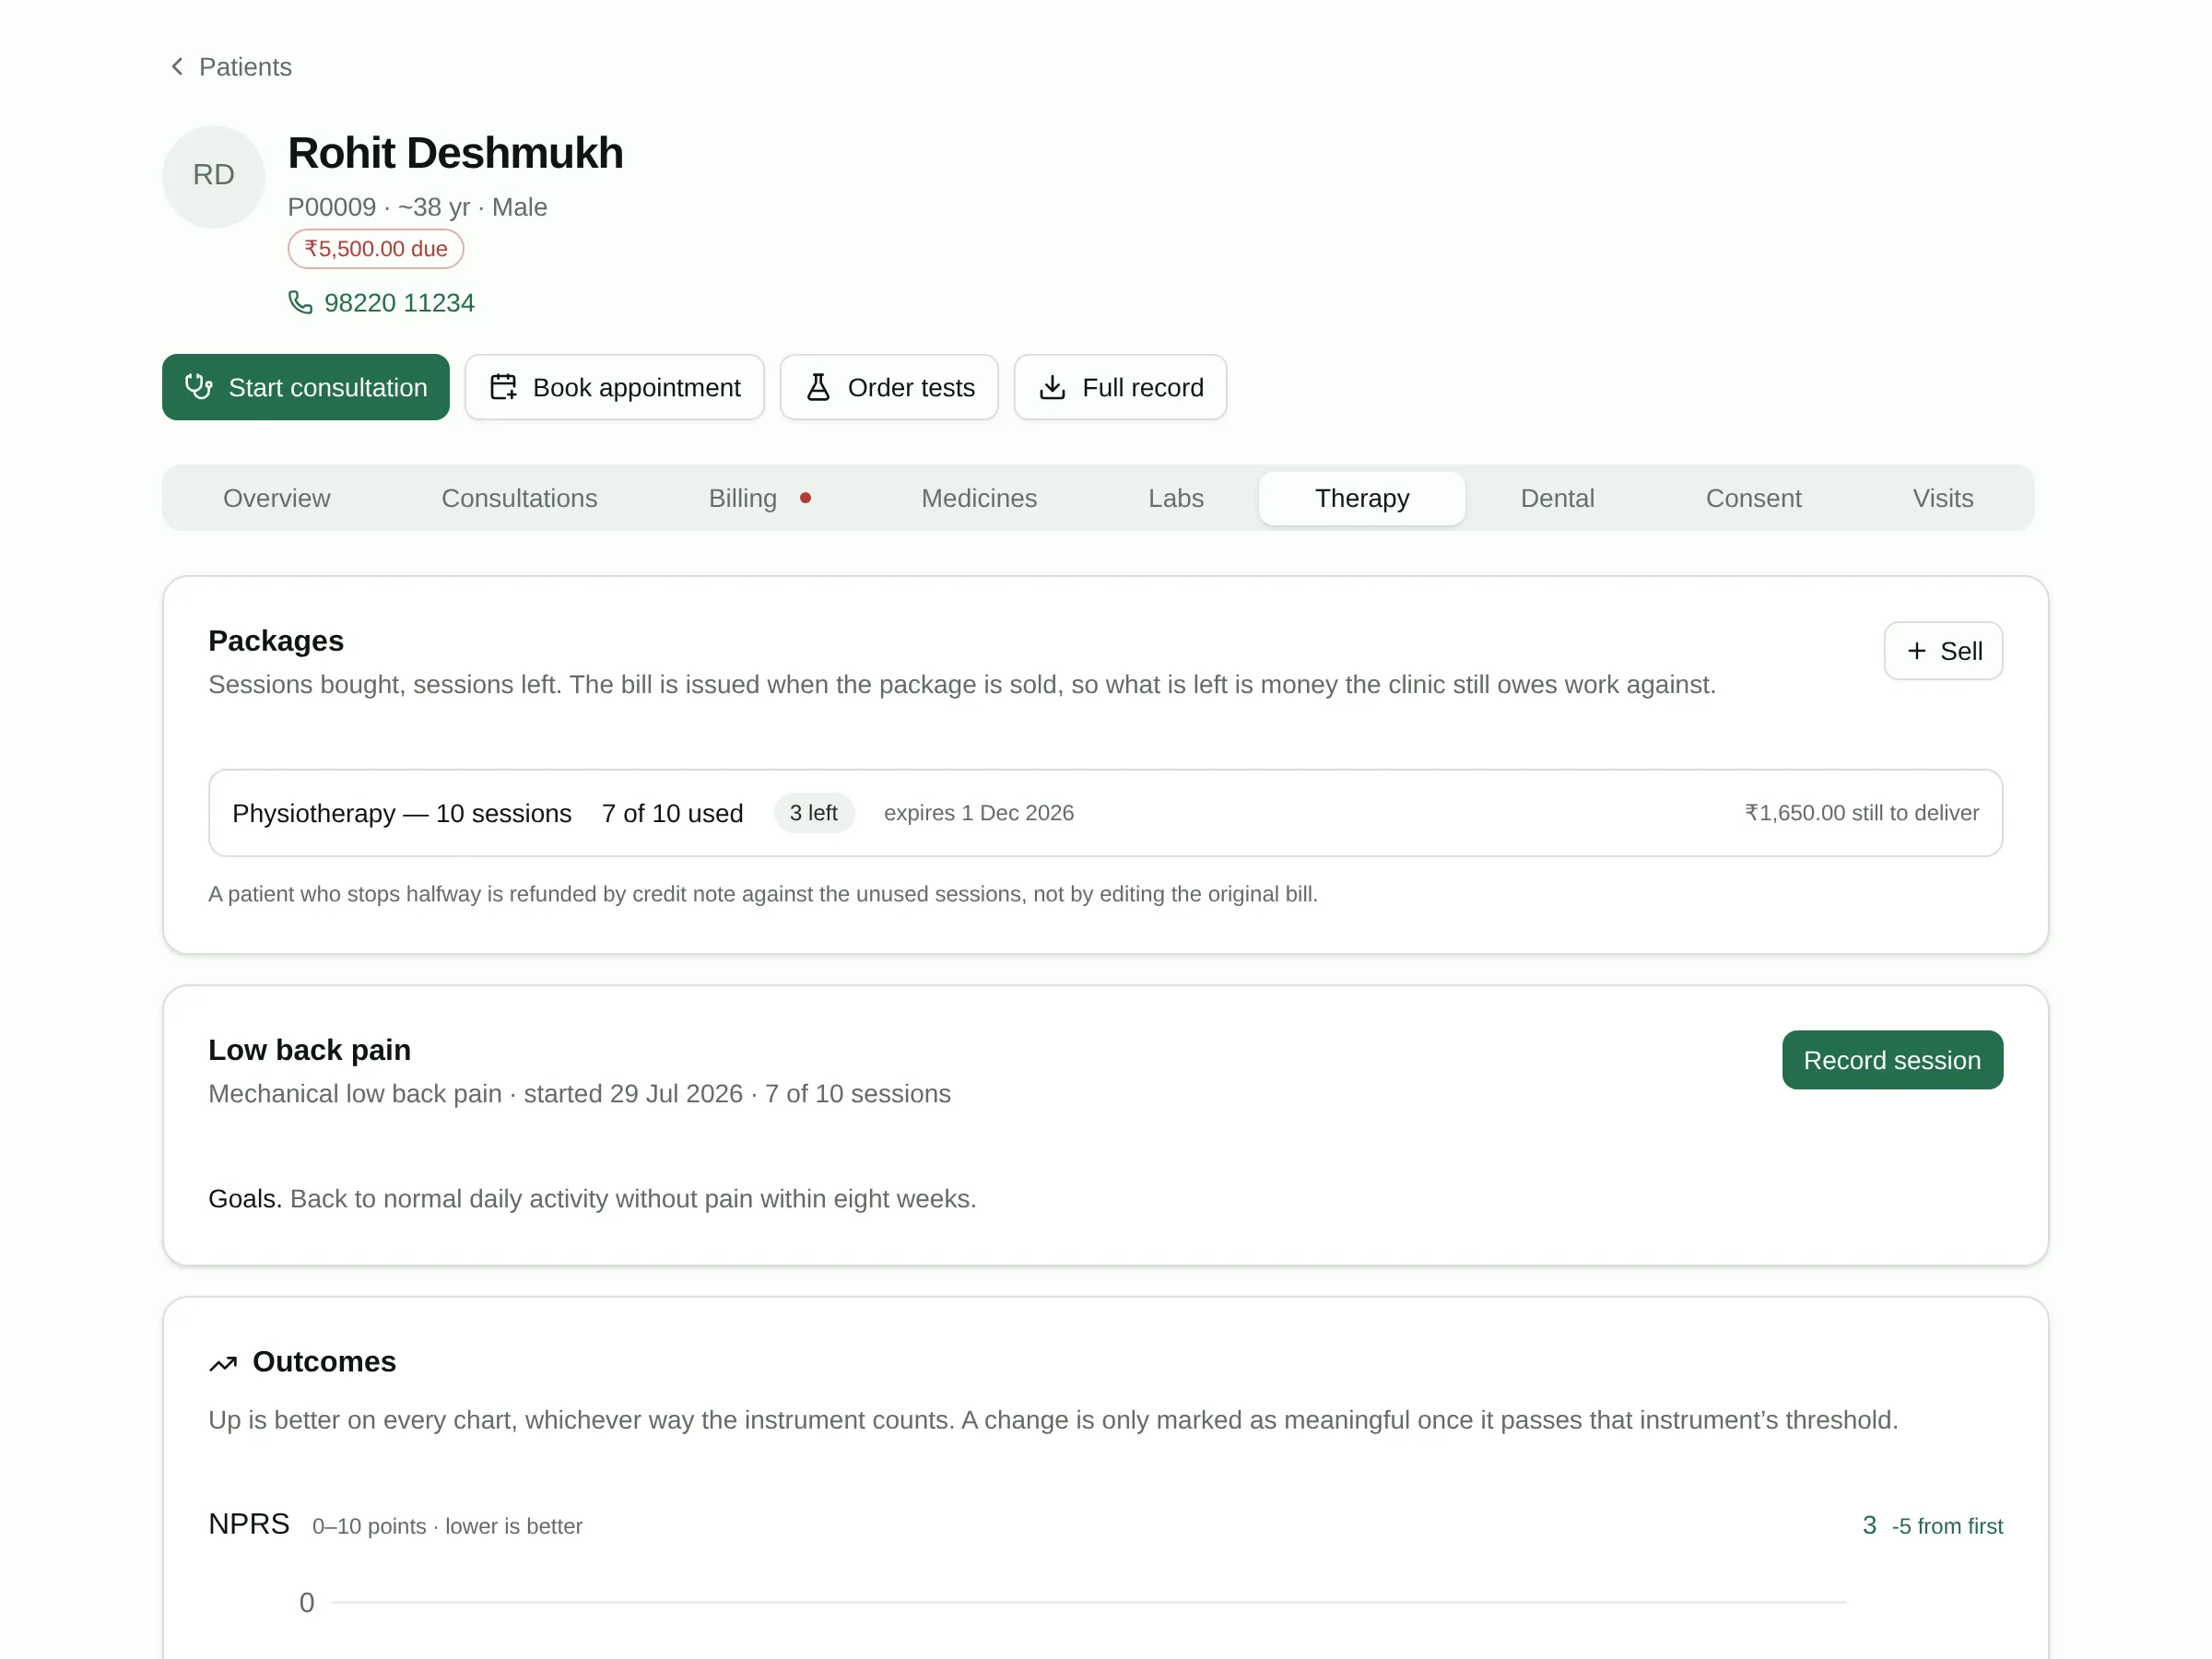The width and height of the screenshot is (2212, 1659).
Task: Click the 'Low back pain' heading
Action: 309,1050
